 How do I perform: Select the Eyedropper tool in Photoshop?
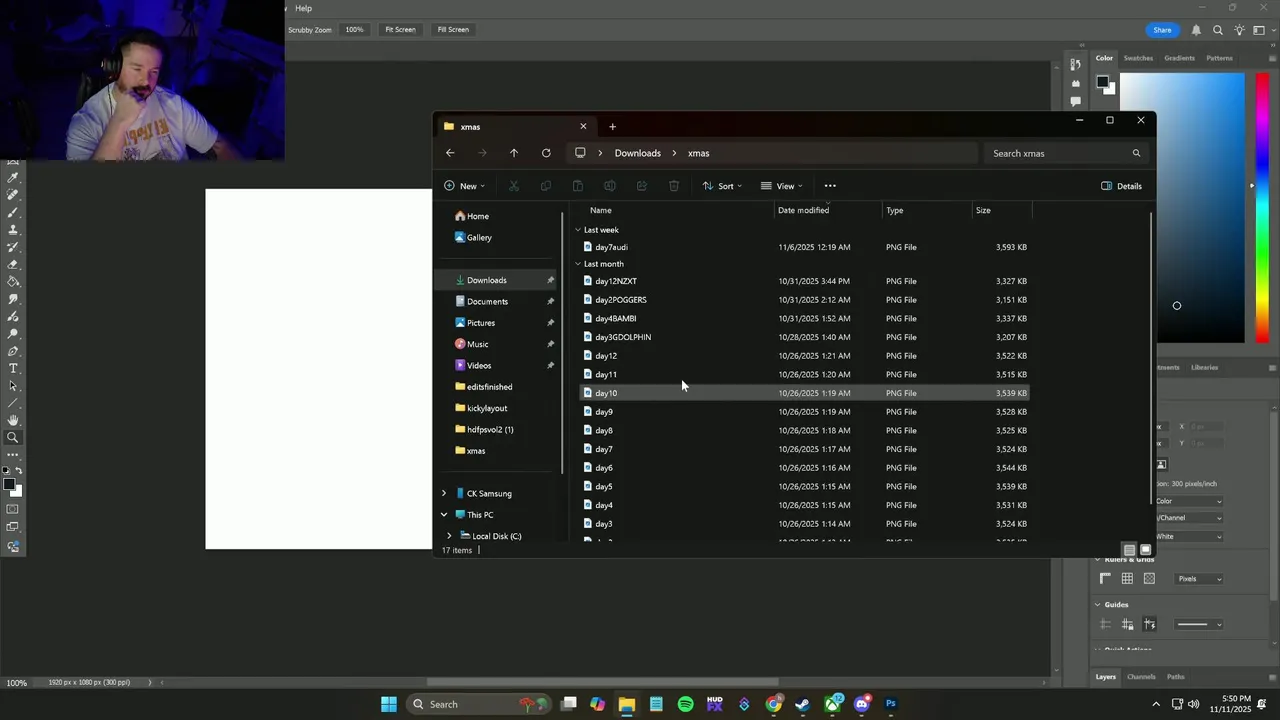pos(13,178)
